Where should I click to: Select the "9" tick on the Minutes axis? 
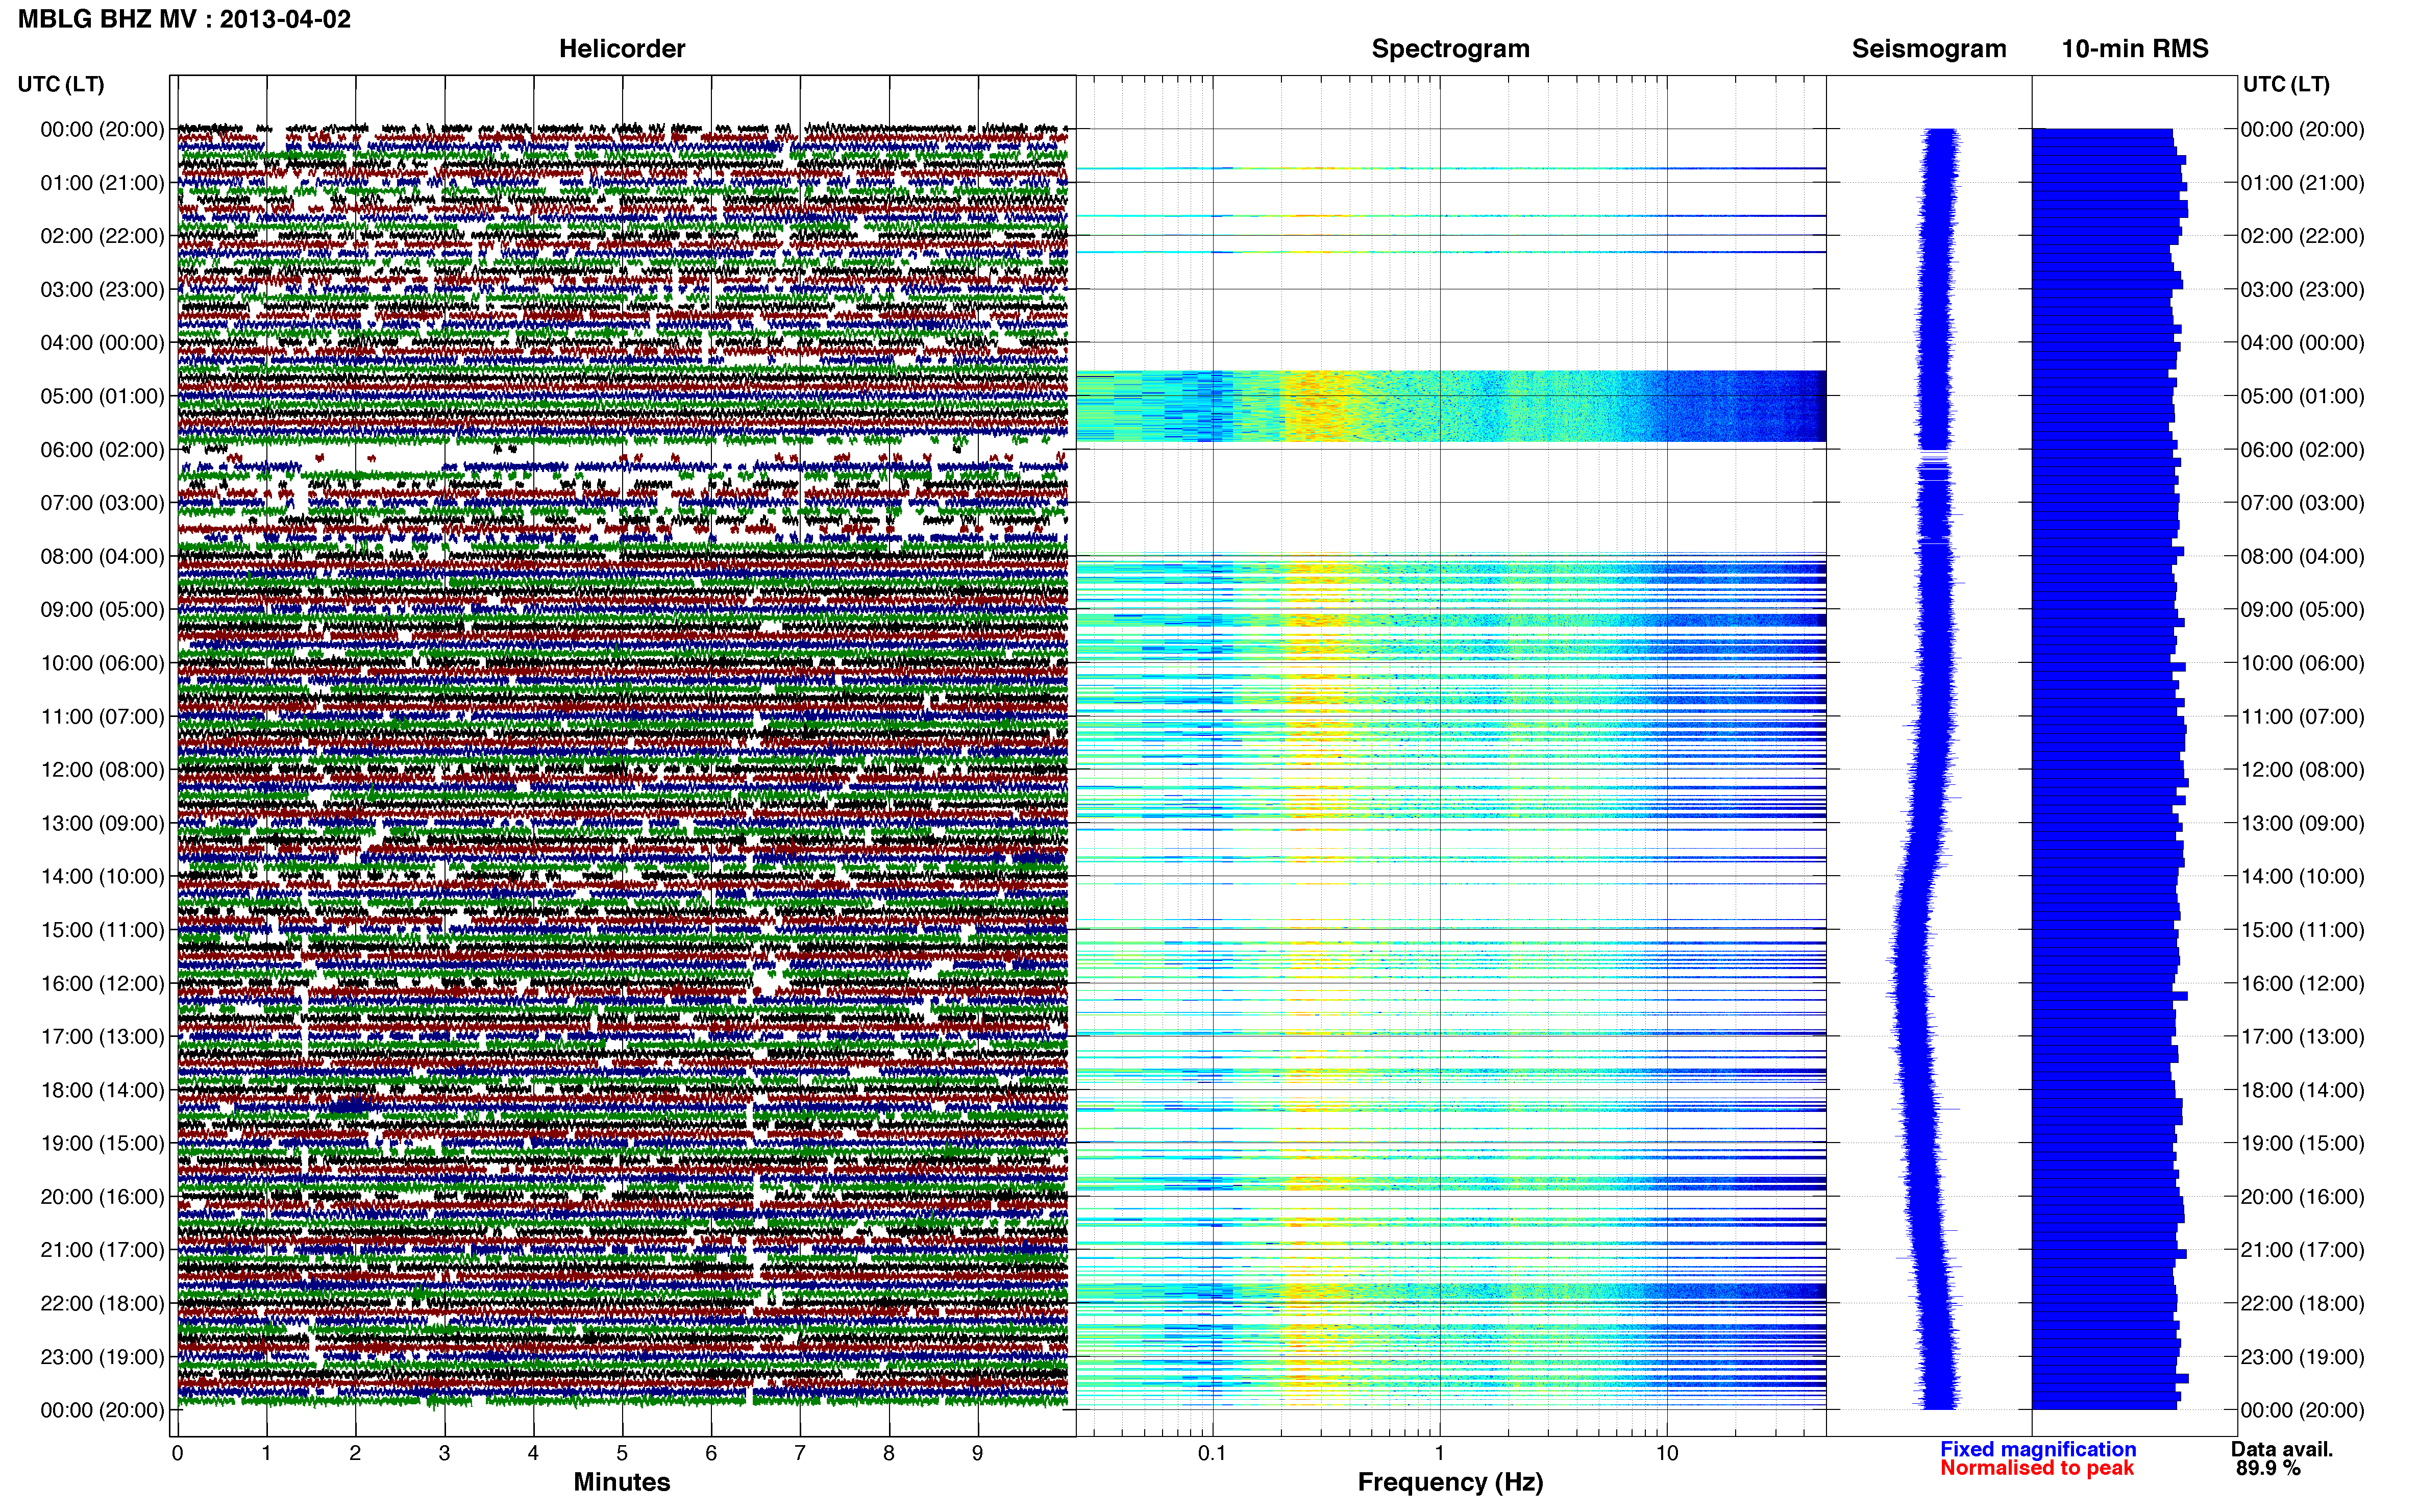978,1453
